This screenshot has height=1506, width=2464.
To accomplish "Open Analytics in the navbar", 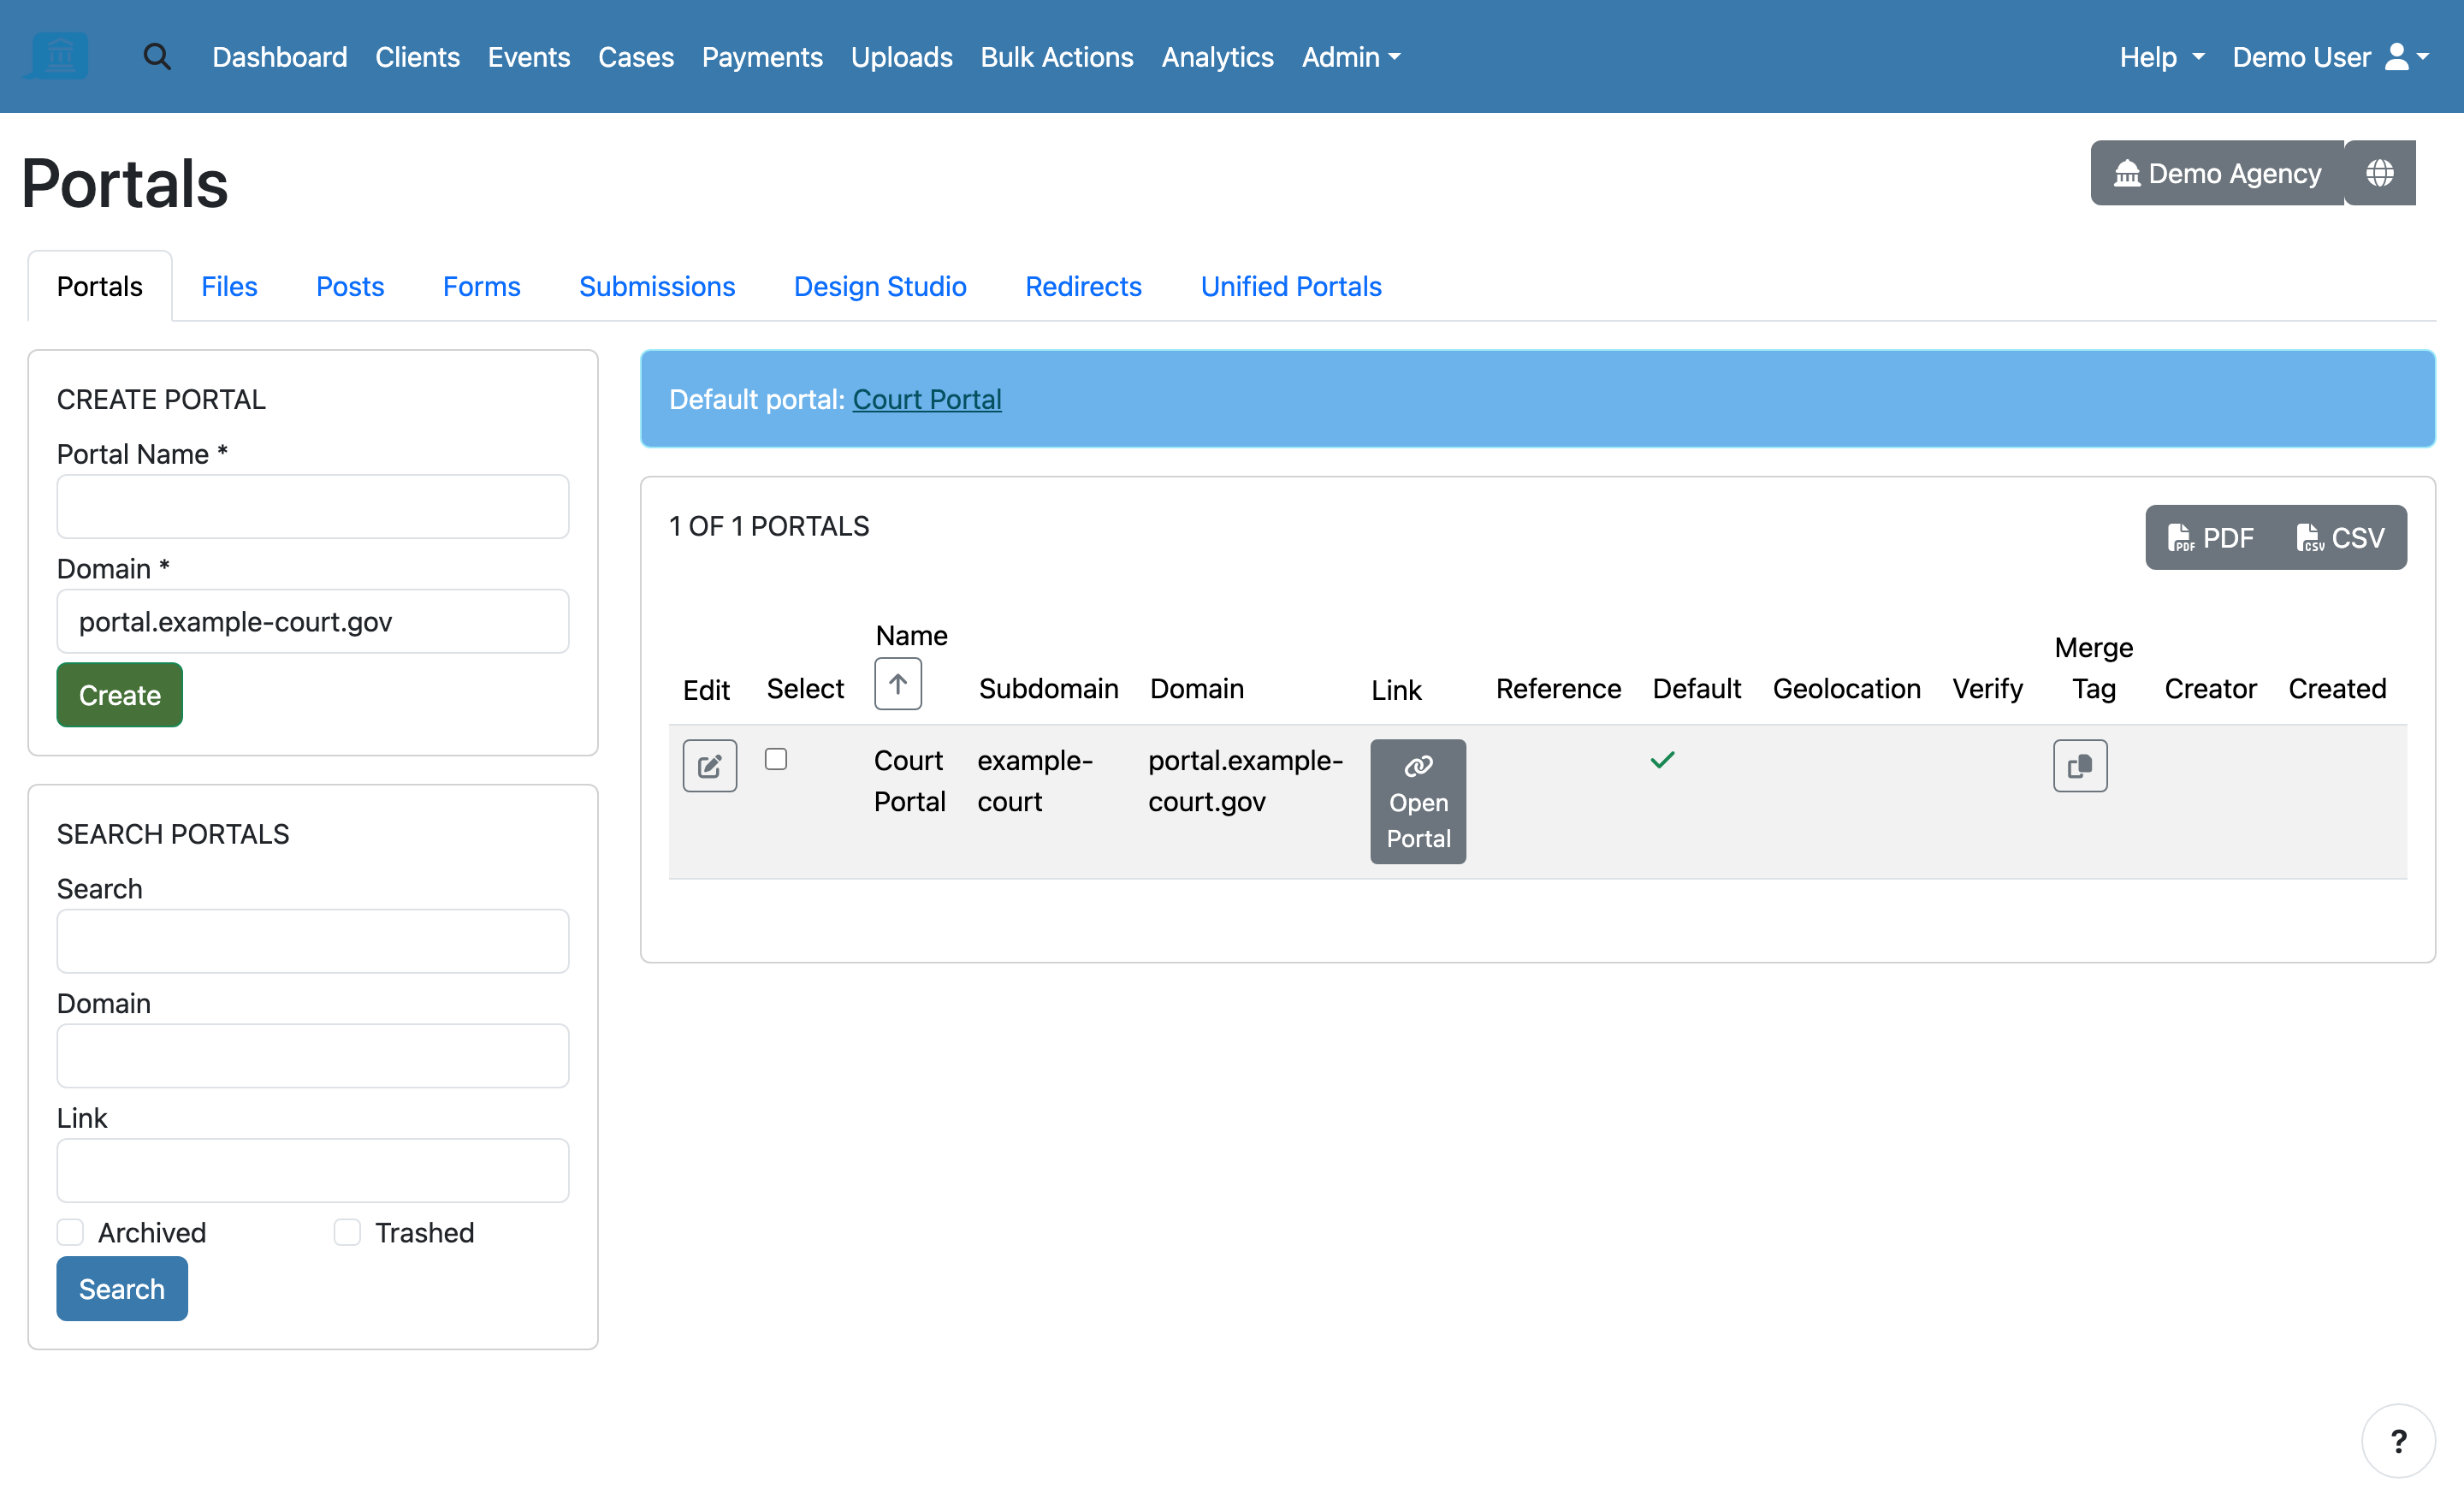I will pyautogui.click(x=1217, y=57).
